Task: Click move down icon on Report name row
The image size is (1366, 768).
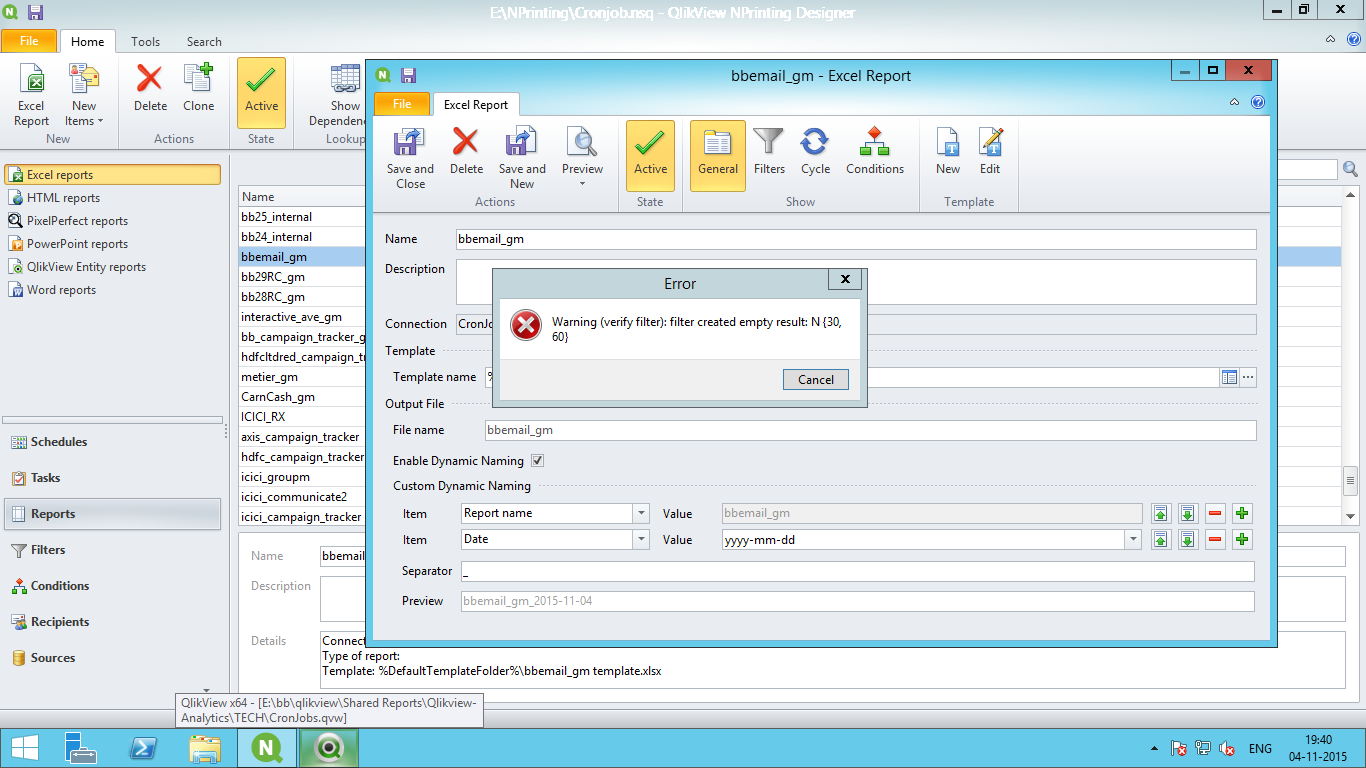Action: coord(1188,513)
